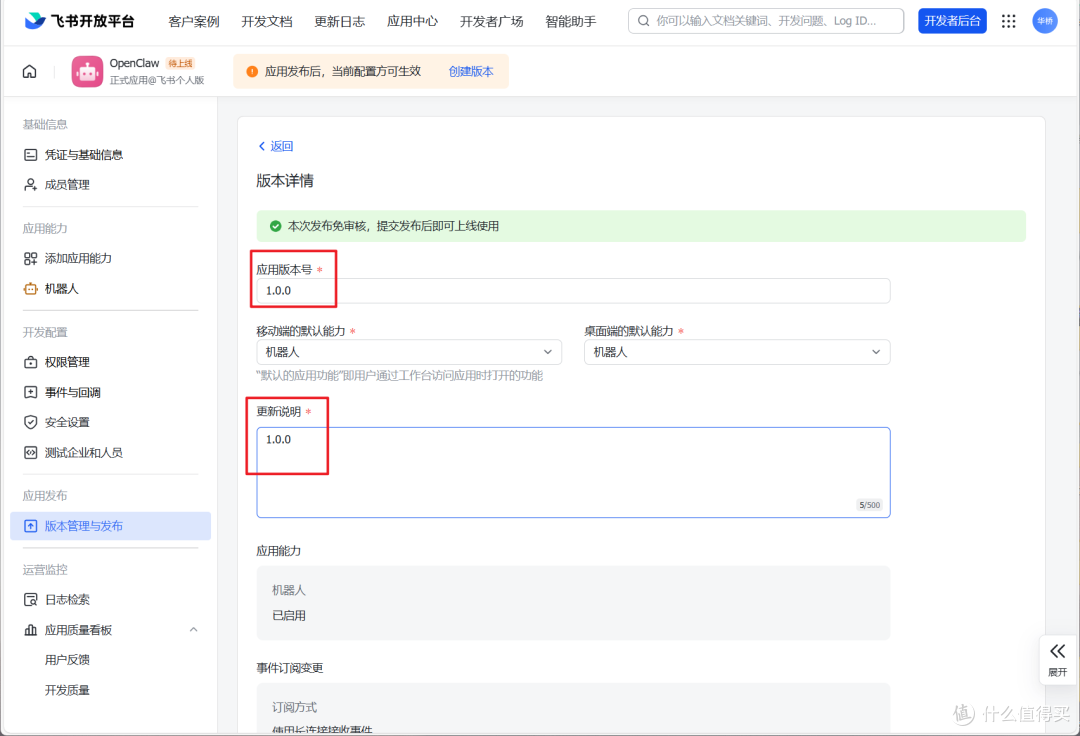Click the green check icon in notice
Viewport: 1080px width, 736px height.
click(x=276, y=226)
